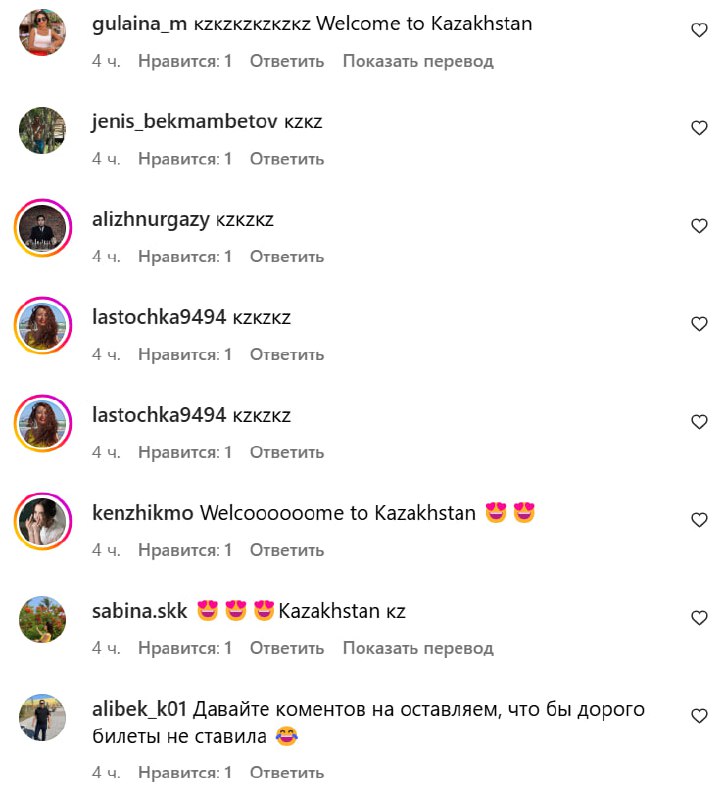724x800 pixels.
Task: Open kenzhikmo's story from the avatar
Action: 42,521
